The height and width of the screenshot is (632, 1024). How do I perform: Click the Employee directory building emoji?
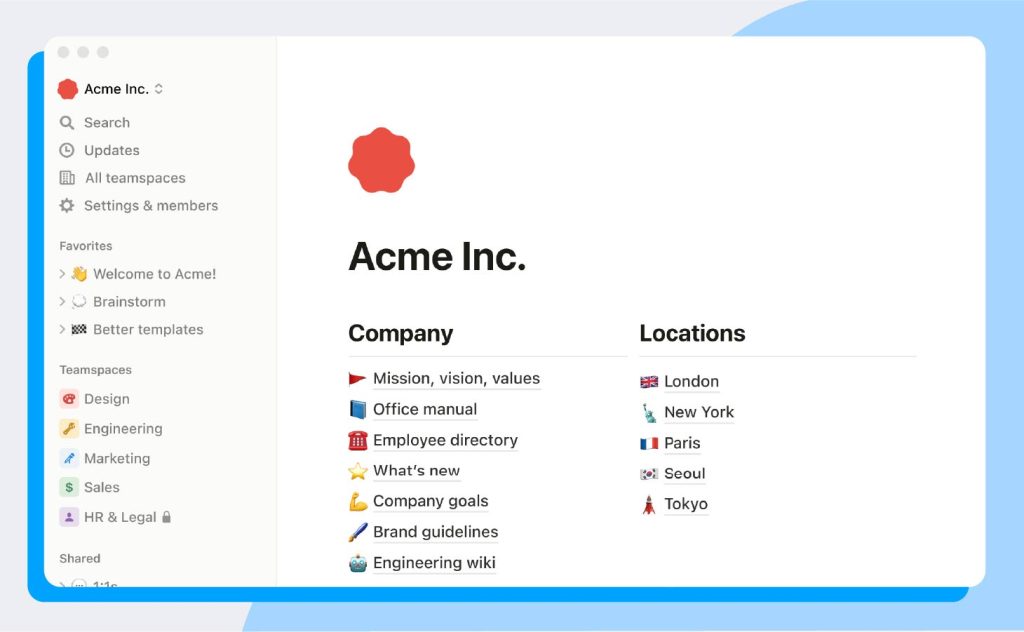358,440
